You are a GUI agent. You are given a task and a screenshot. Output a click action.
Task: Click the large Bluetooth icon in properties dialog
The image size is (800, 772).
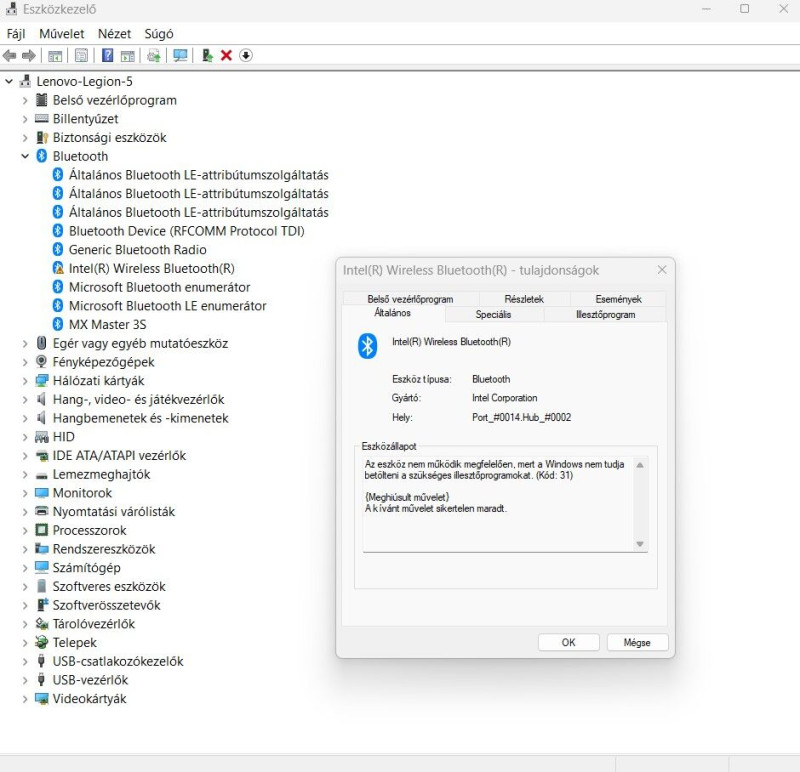tap(367, 346)
